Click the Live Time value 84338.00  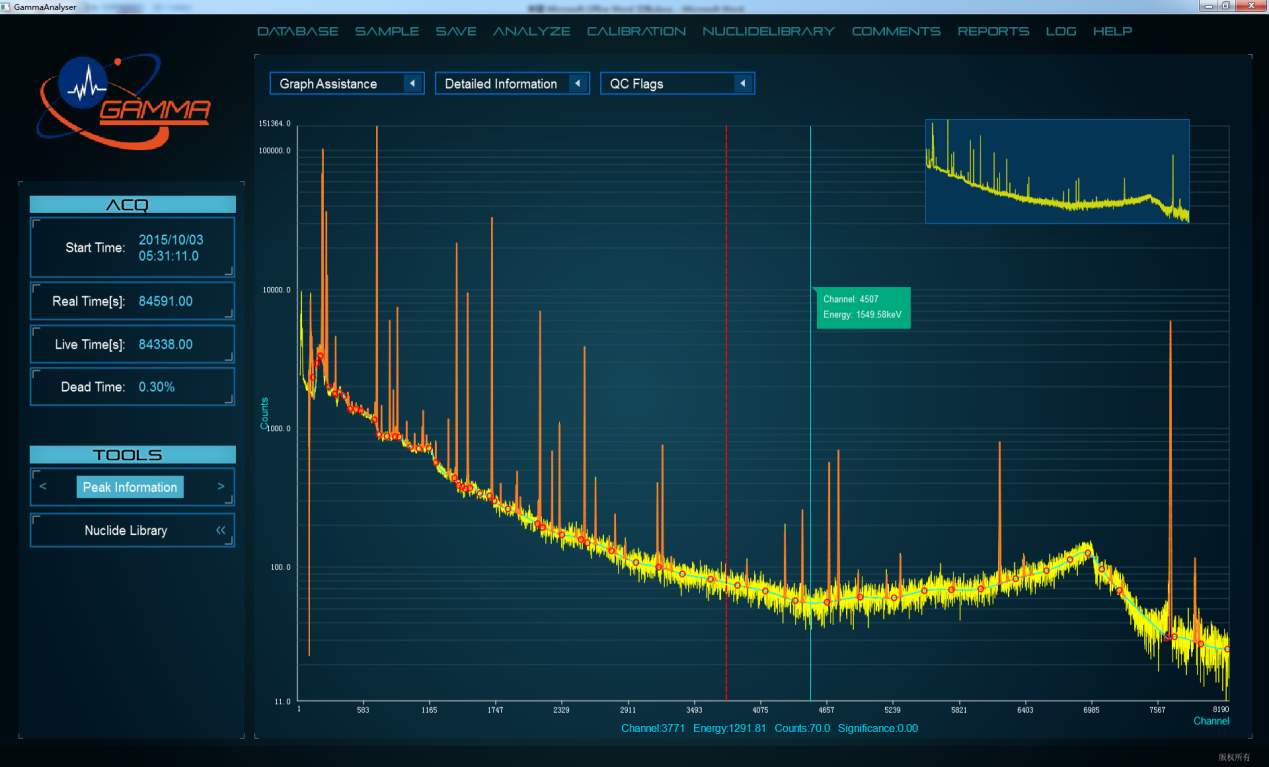(x=166, y=344)
